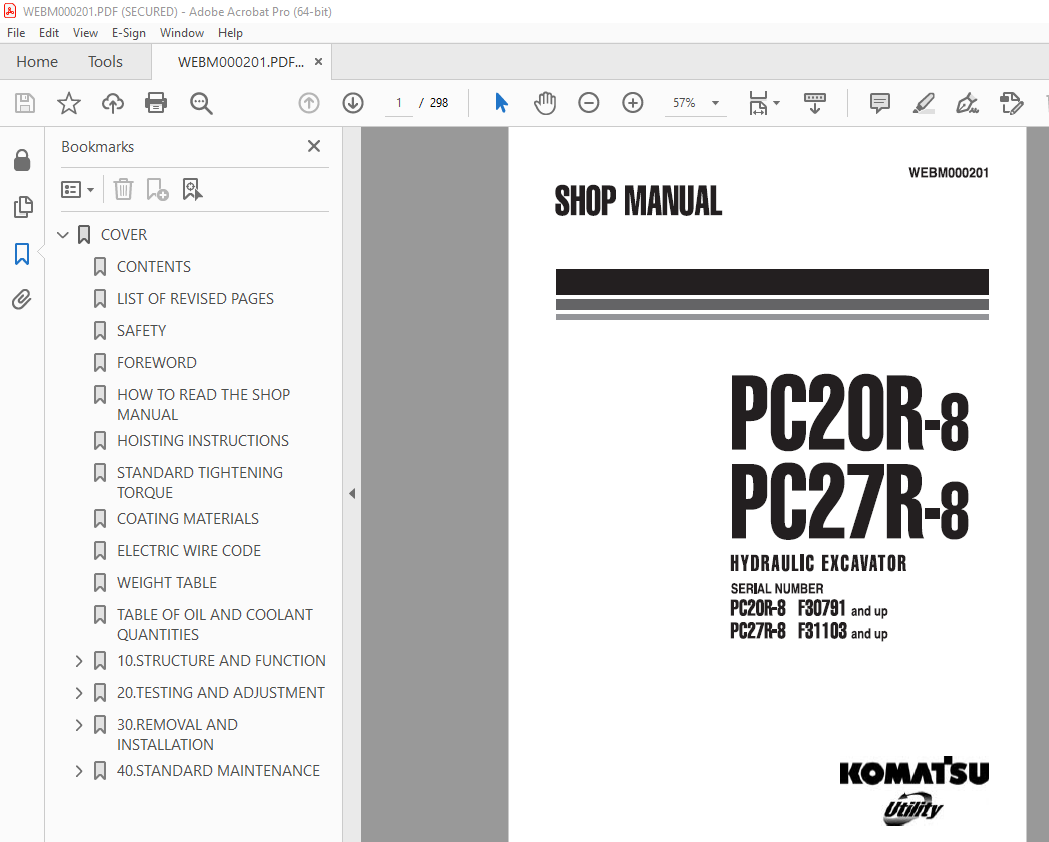Click the Fit width page icon
Screen dimensions: 1049x842
click(x=759, y=103)
